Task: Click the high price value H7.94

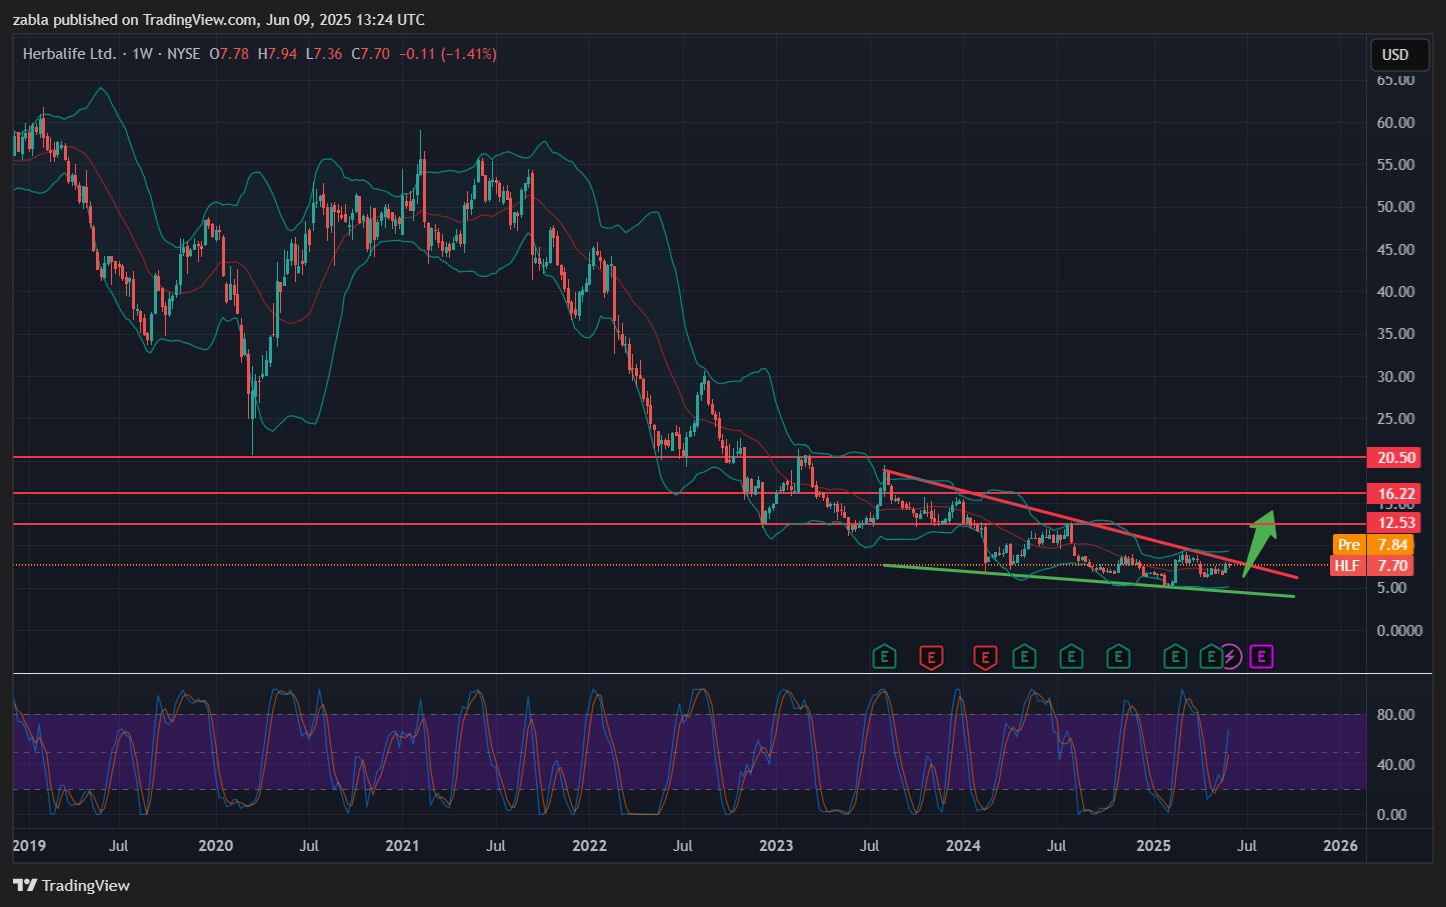Action: (277, 54)
